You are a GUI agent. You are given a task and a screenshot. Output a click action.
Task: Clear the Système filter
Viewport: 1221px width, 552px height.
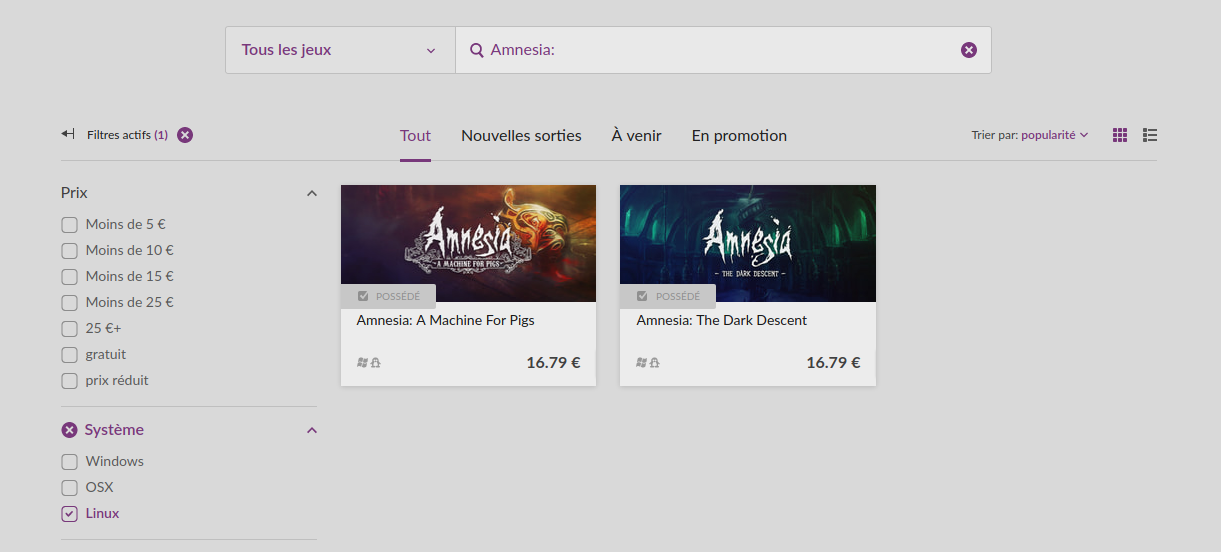pos(69,430)
